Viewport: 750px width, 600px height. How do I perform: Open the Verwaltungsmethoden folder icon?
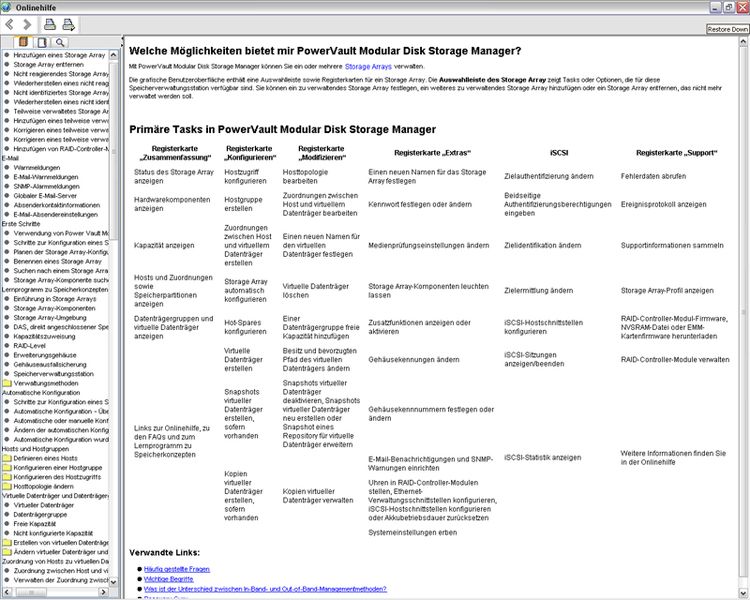click(x=7, y=383)
